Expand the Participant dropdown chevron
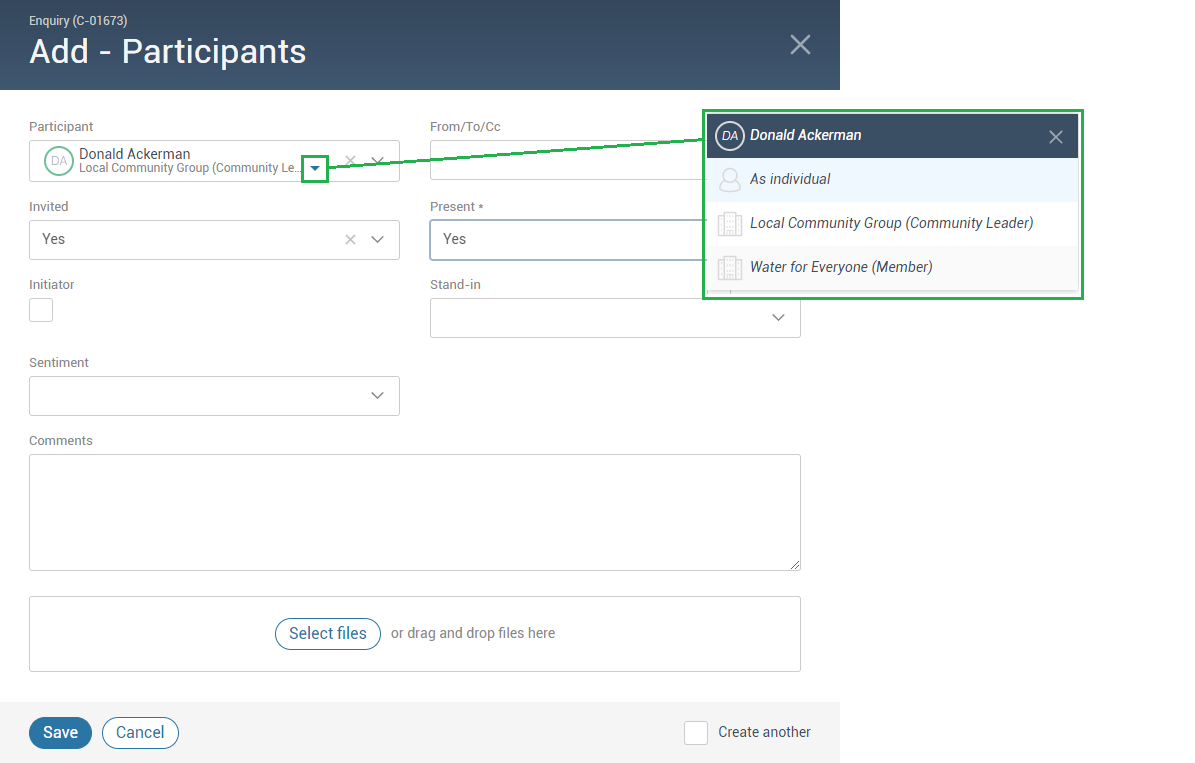The image size is (1195, 763). (x=378, y=161)
